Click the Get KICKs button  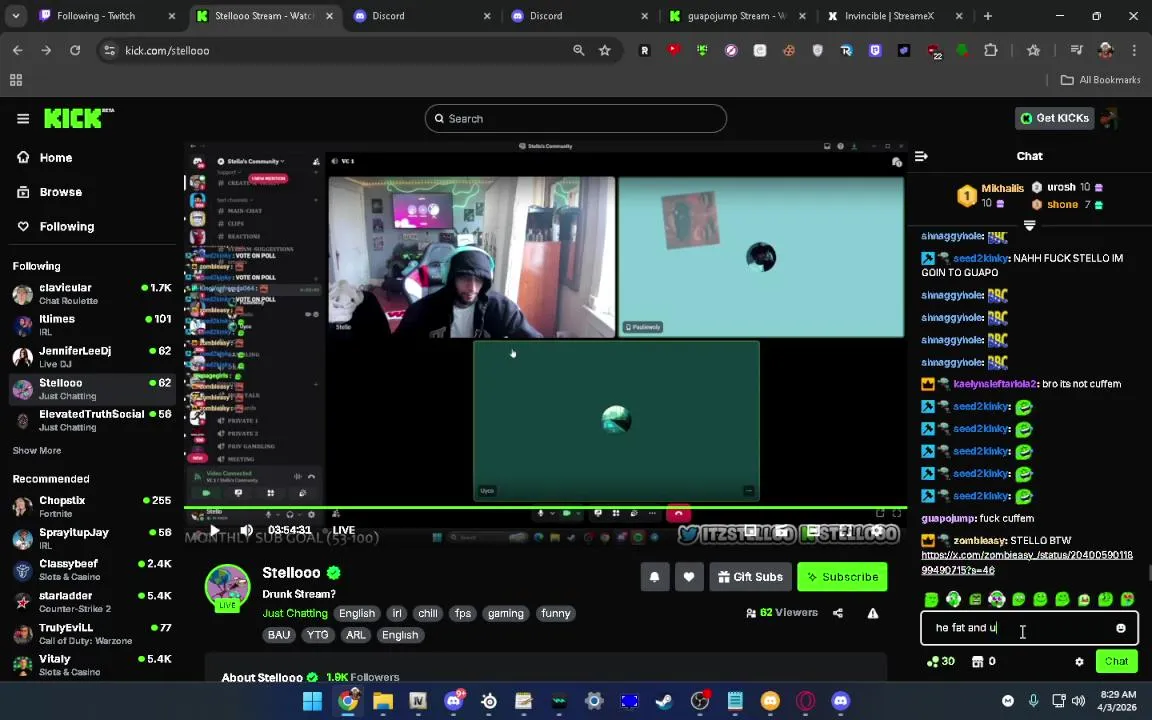tap(1054, 118)
